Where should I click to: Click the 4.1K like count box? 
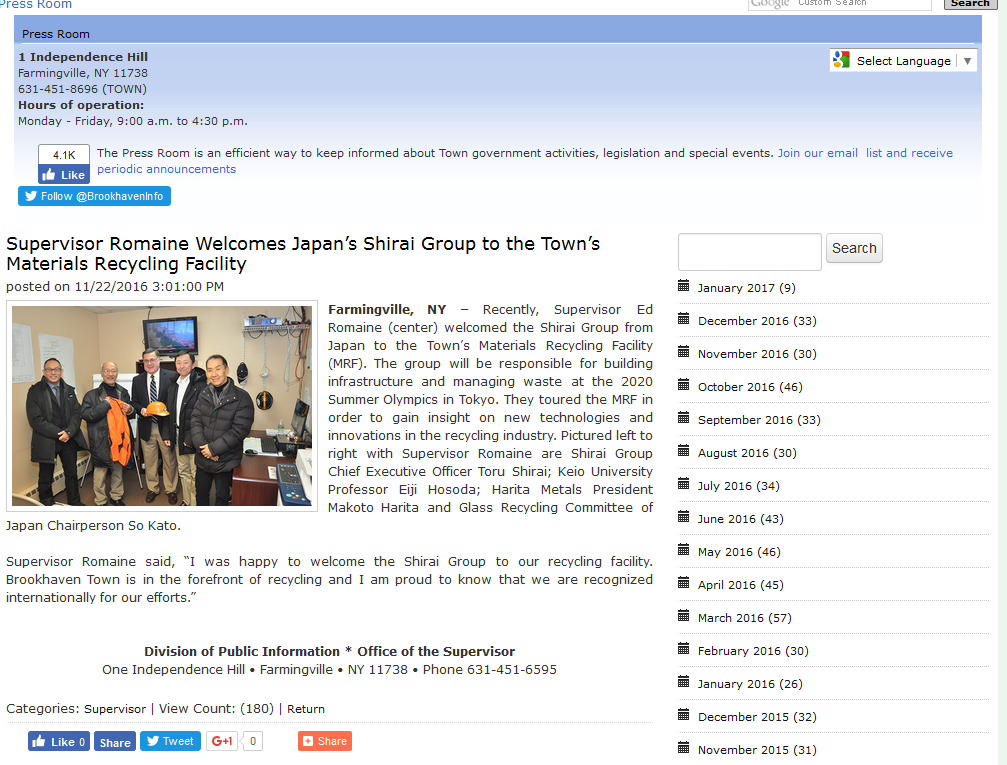[64, 155]
